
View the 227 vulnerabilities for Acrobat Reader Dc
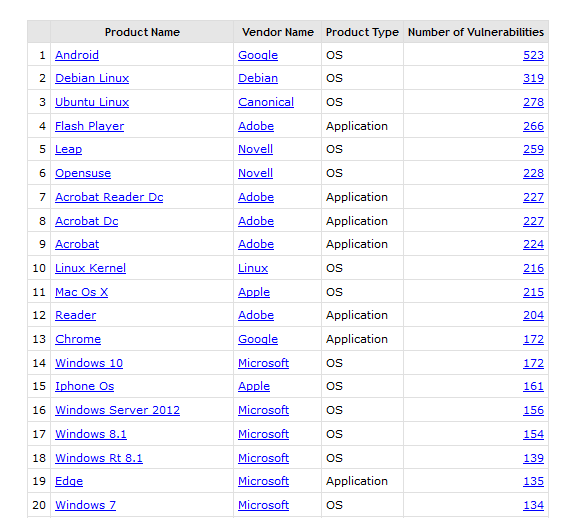point(534,197)
